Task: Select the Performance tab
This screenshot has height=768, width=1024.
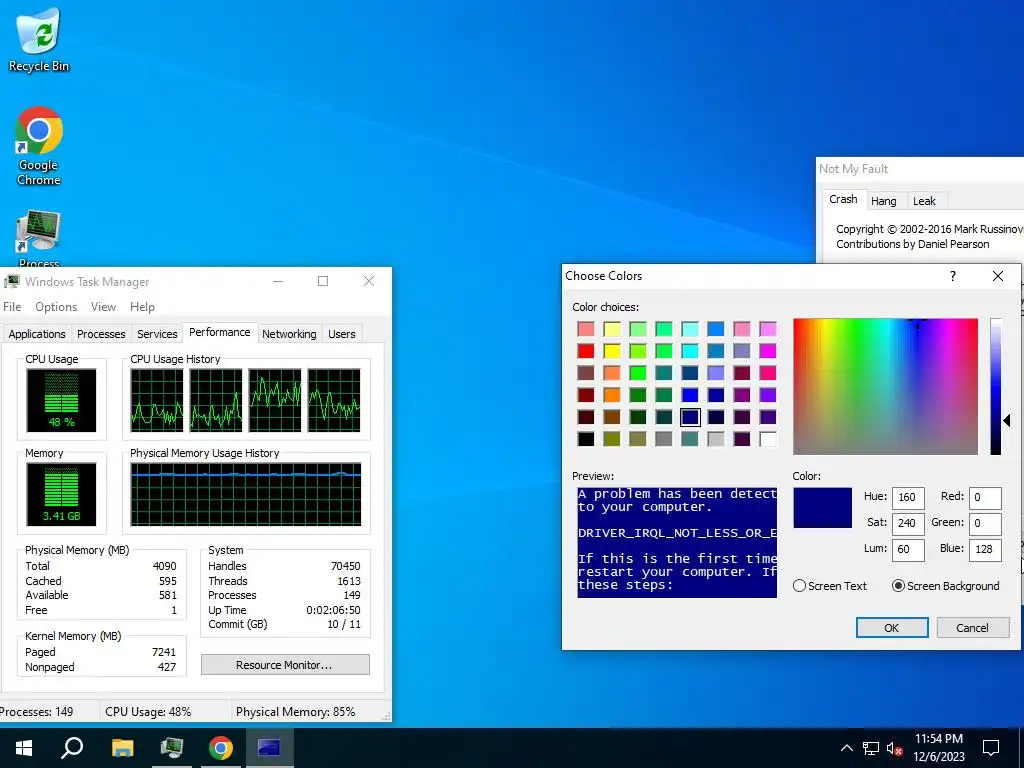Action: 219,332
